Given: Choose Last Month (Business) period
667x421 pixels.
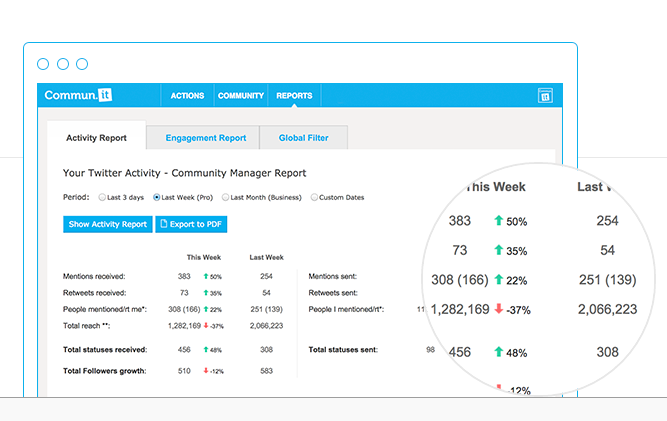Looking at the screenshot, I should pos(225,197).
